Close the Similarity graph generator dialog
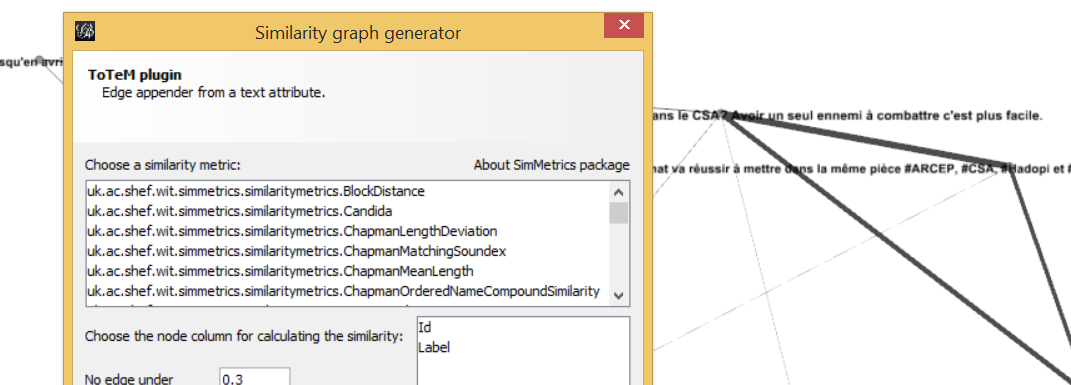 [x=624, y=25]
